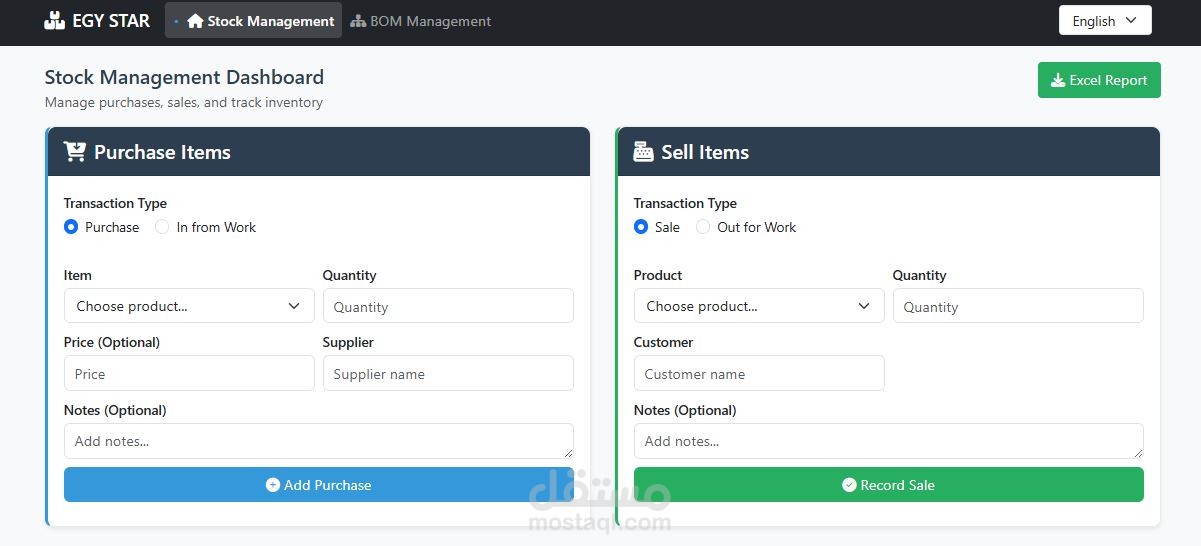Focus the Quantity field in Sell Items
1201x546 pixels.
pos(1018,306)
